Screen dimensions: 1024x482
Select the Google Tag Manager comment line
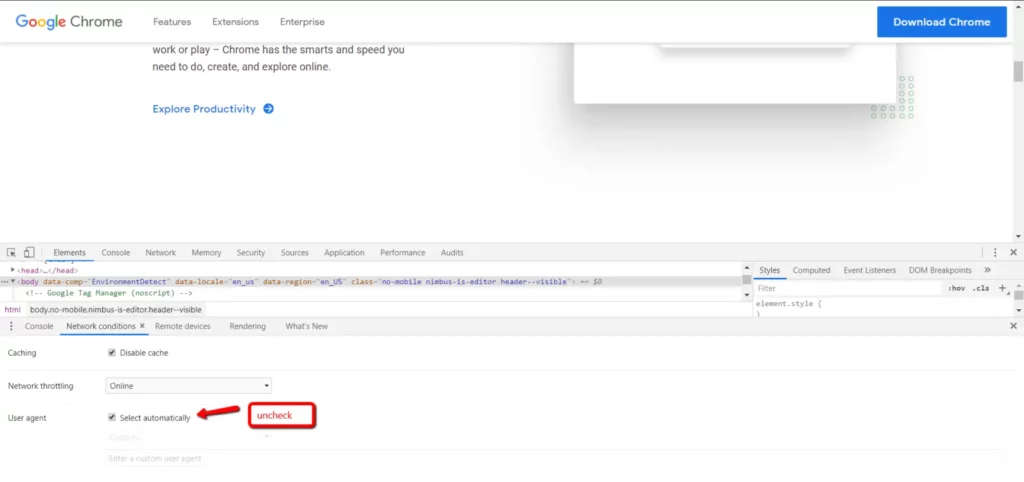point(109,293)
